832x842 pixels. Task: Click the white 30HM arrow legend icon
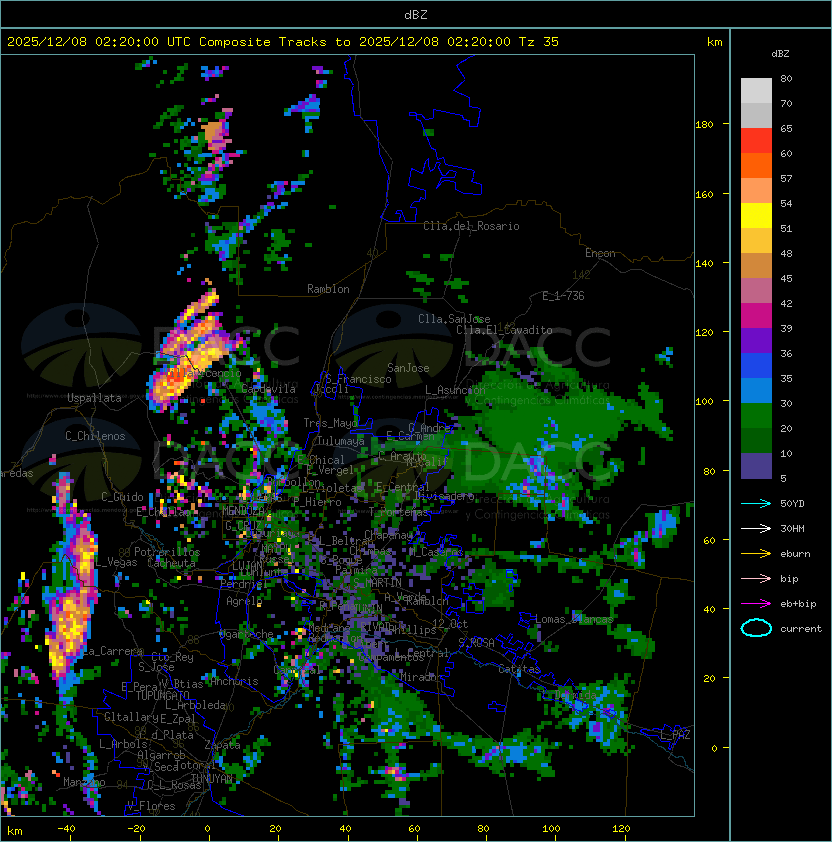pyautogui.click(x=756, y=528)
